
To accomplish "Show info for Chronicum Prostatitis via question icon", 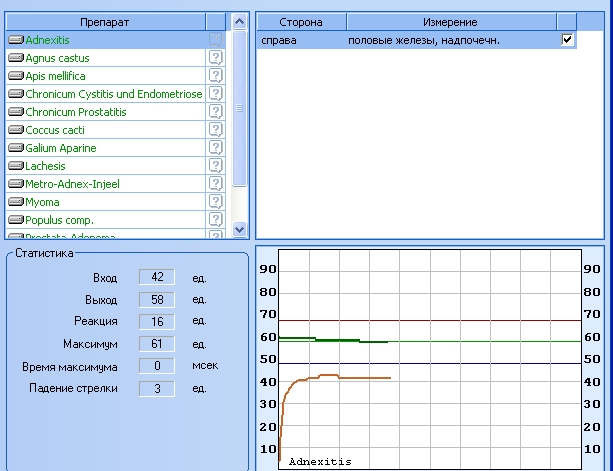I will [214, 112].
